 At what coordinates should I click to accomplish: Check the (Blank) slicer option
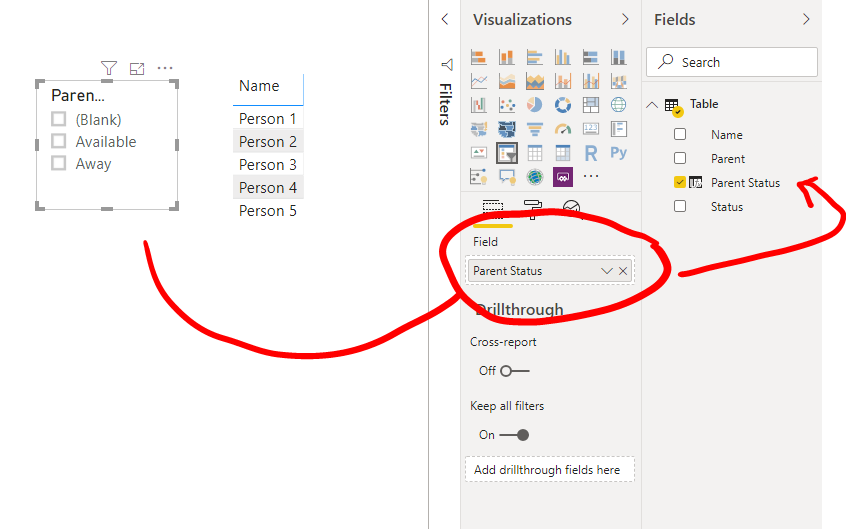(58, 119)
